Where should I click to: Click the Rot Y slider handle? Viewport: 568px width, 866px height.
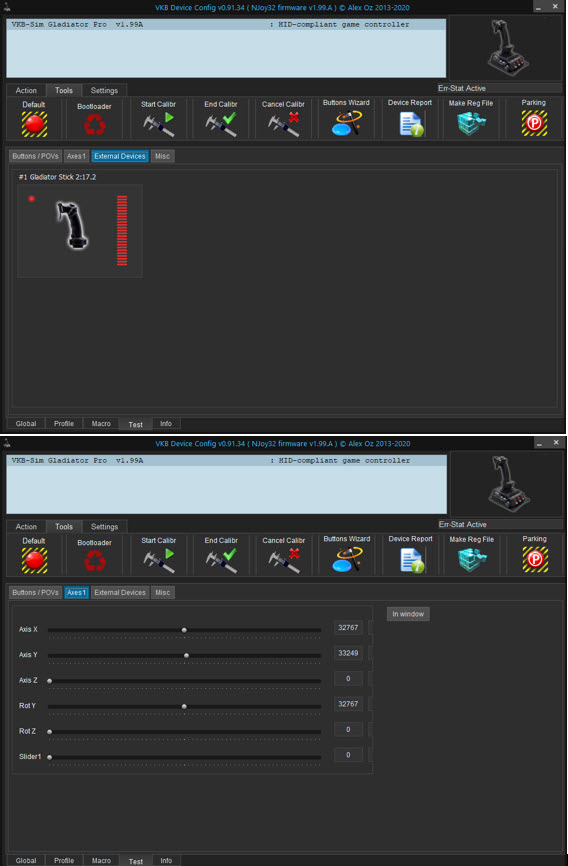pos(184,706)
